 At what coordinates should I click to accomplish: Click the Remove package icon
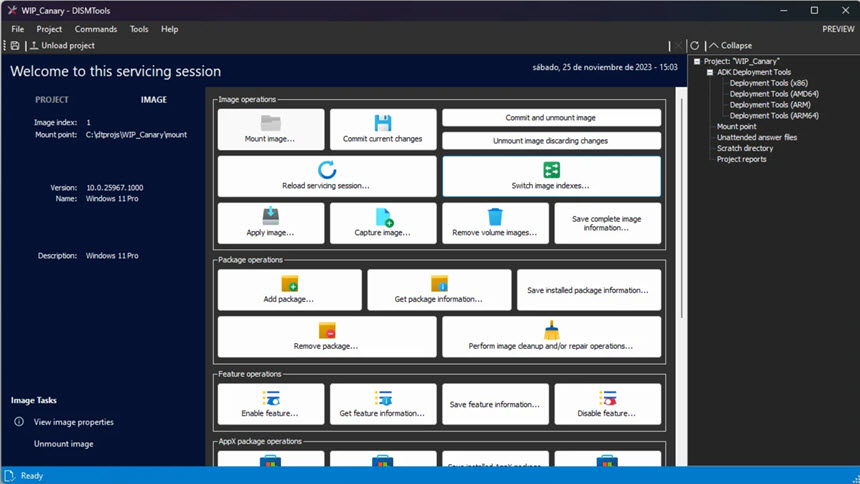pyautogui.click(x=327, y=331)
